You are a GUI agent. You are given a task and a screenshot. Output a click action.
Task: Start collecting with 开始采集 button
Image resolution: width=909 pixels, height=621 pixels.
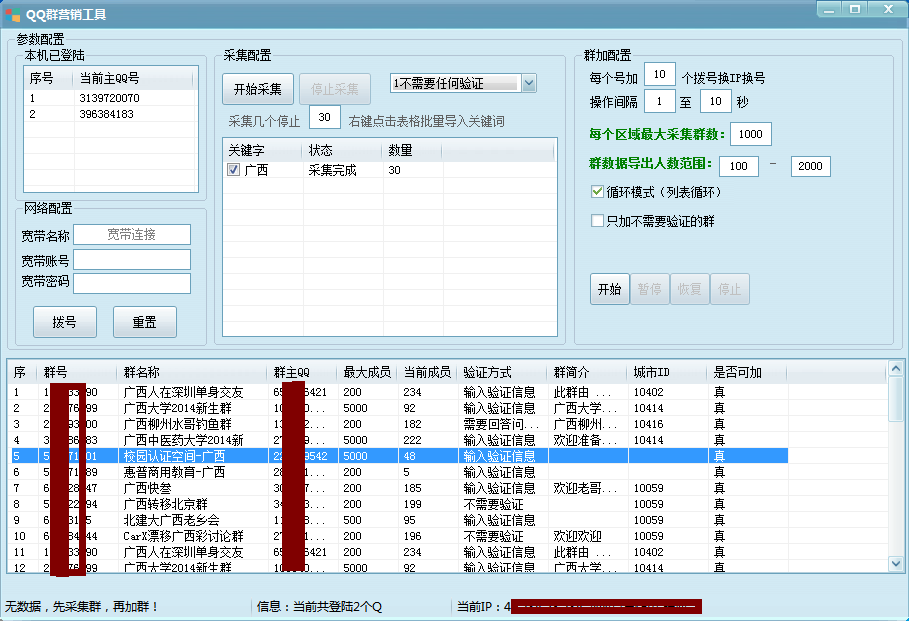point(257,89)
